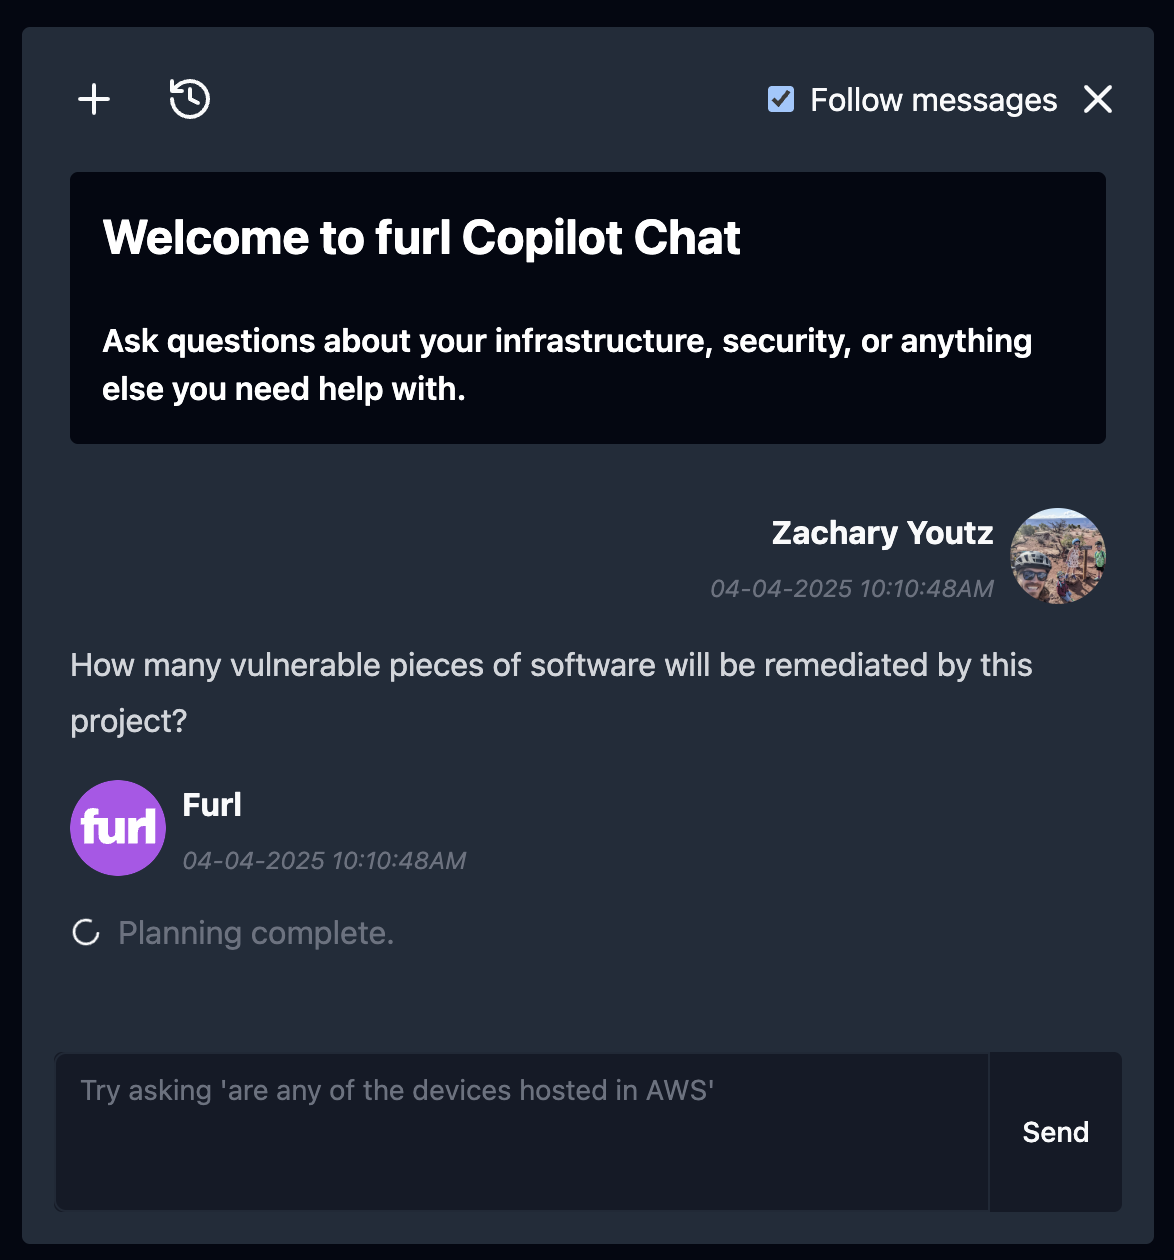The width and height of the screenshot is (1174, 1260).
Task: Click the Send button
Action: (x=1054, y=1132)
